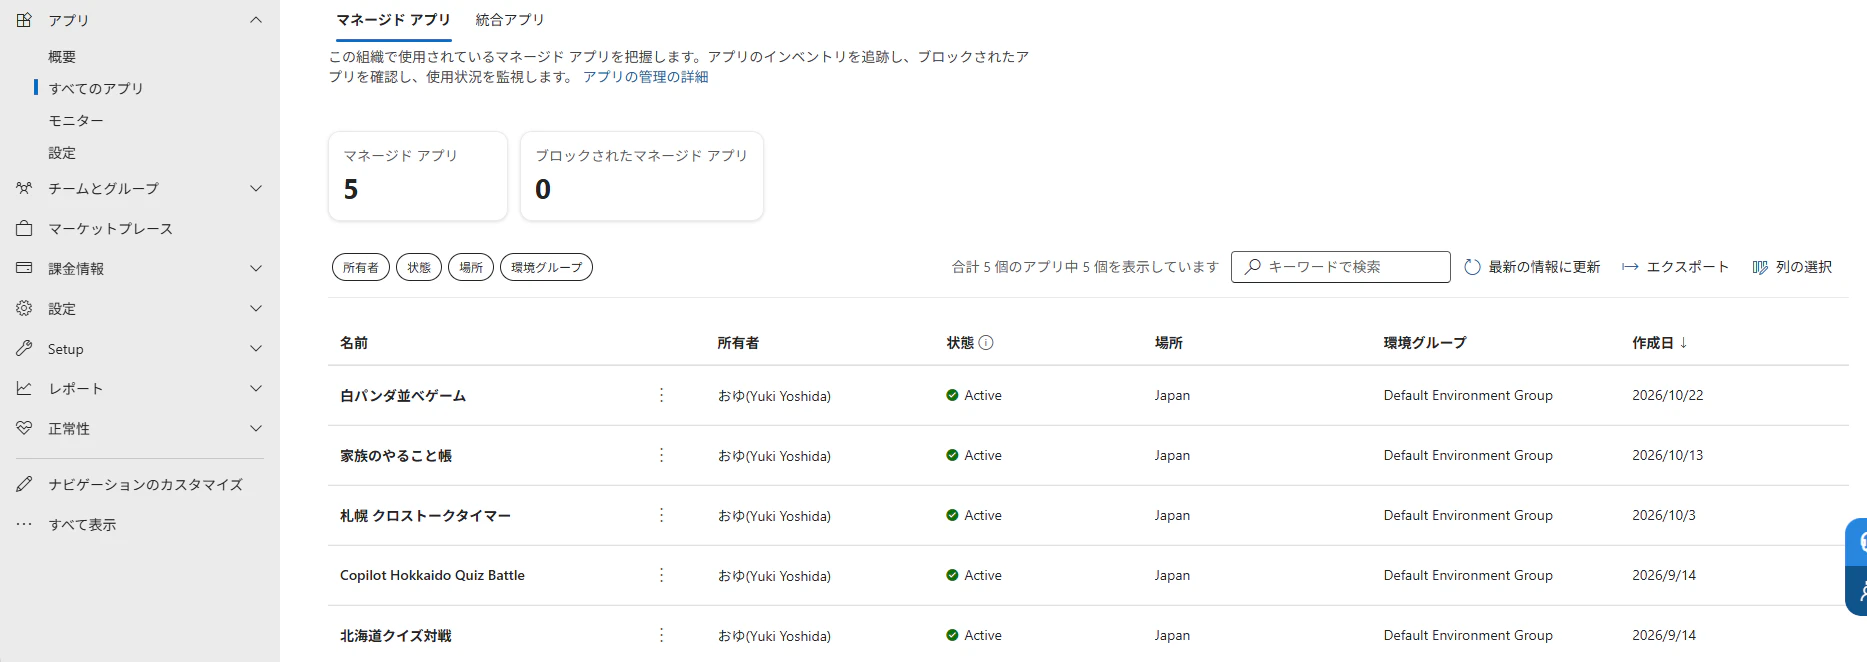1867x662 pixels.
Task: Open more options for 北海道クイズ対戦
Action: [661, 635]
